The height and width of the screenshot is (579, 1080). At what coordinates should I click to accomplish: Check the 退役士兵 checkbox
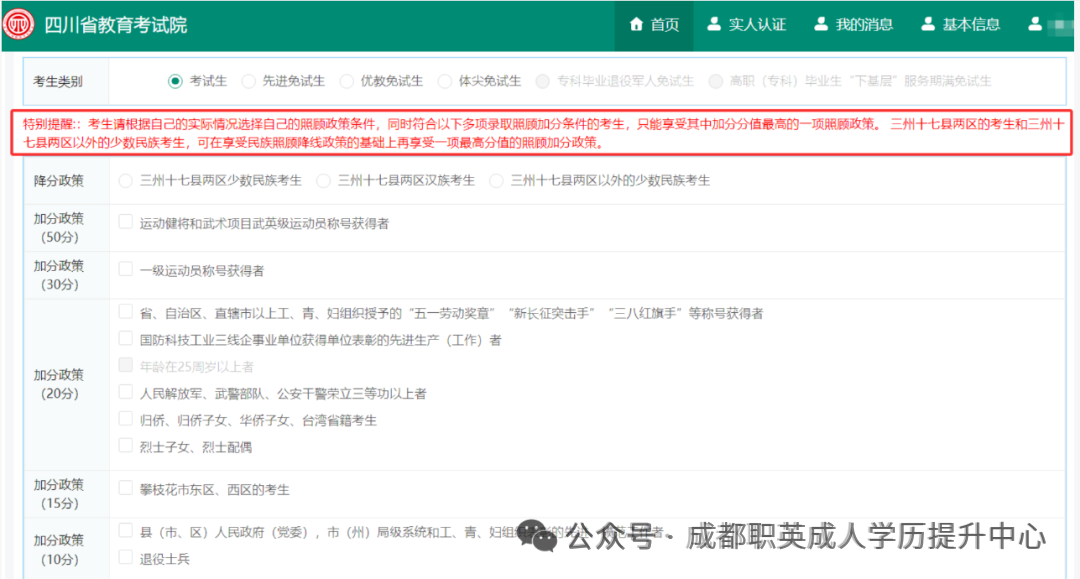[125, 557]
